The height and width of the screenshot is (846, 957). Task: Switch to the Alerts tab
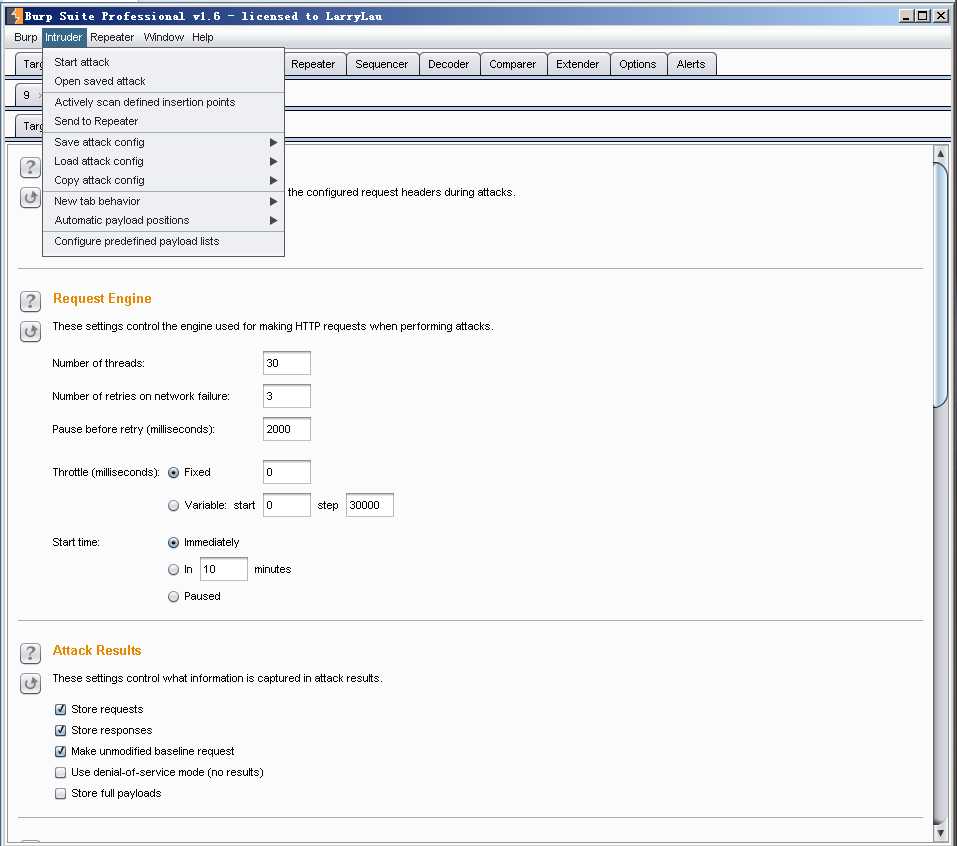[691, 64]
